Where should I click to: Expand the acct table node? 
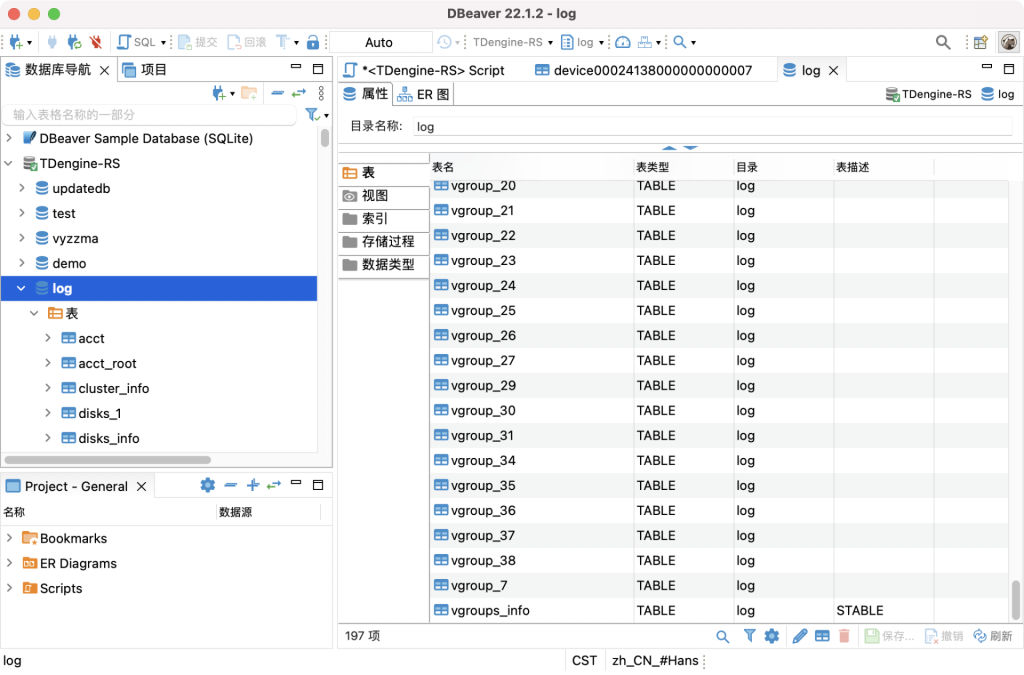[x=48, y=338]
